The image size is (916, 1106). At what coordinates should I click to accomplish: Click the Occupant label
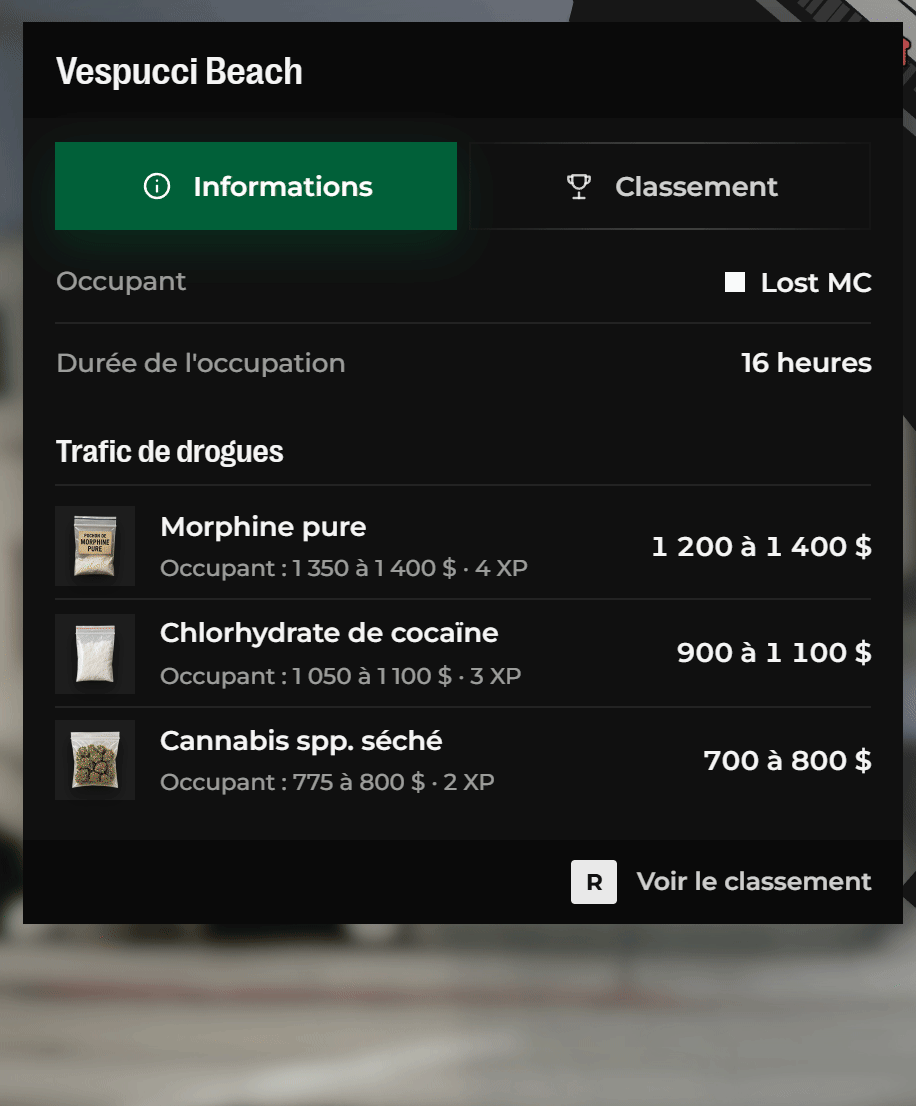click(x=121, y=281)
